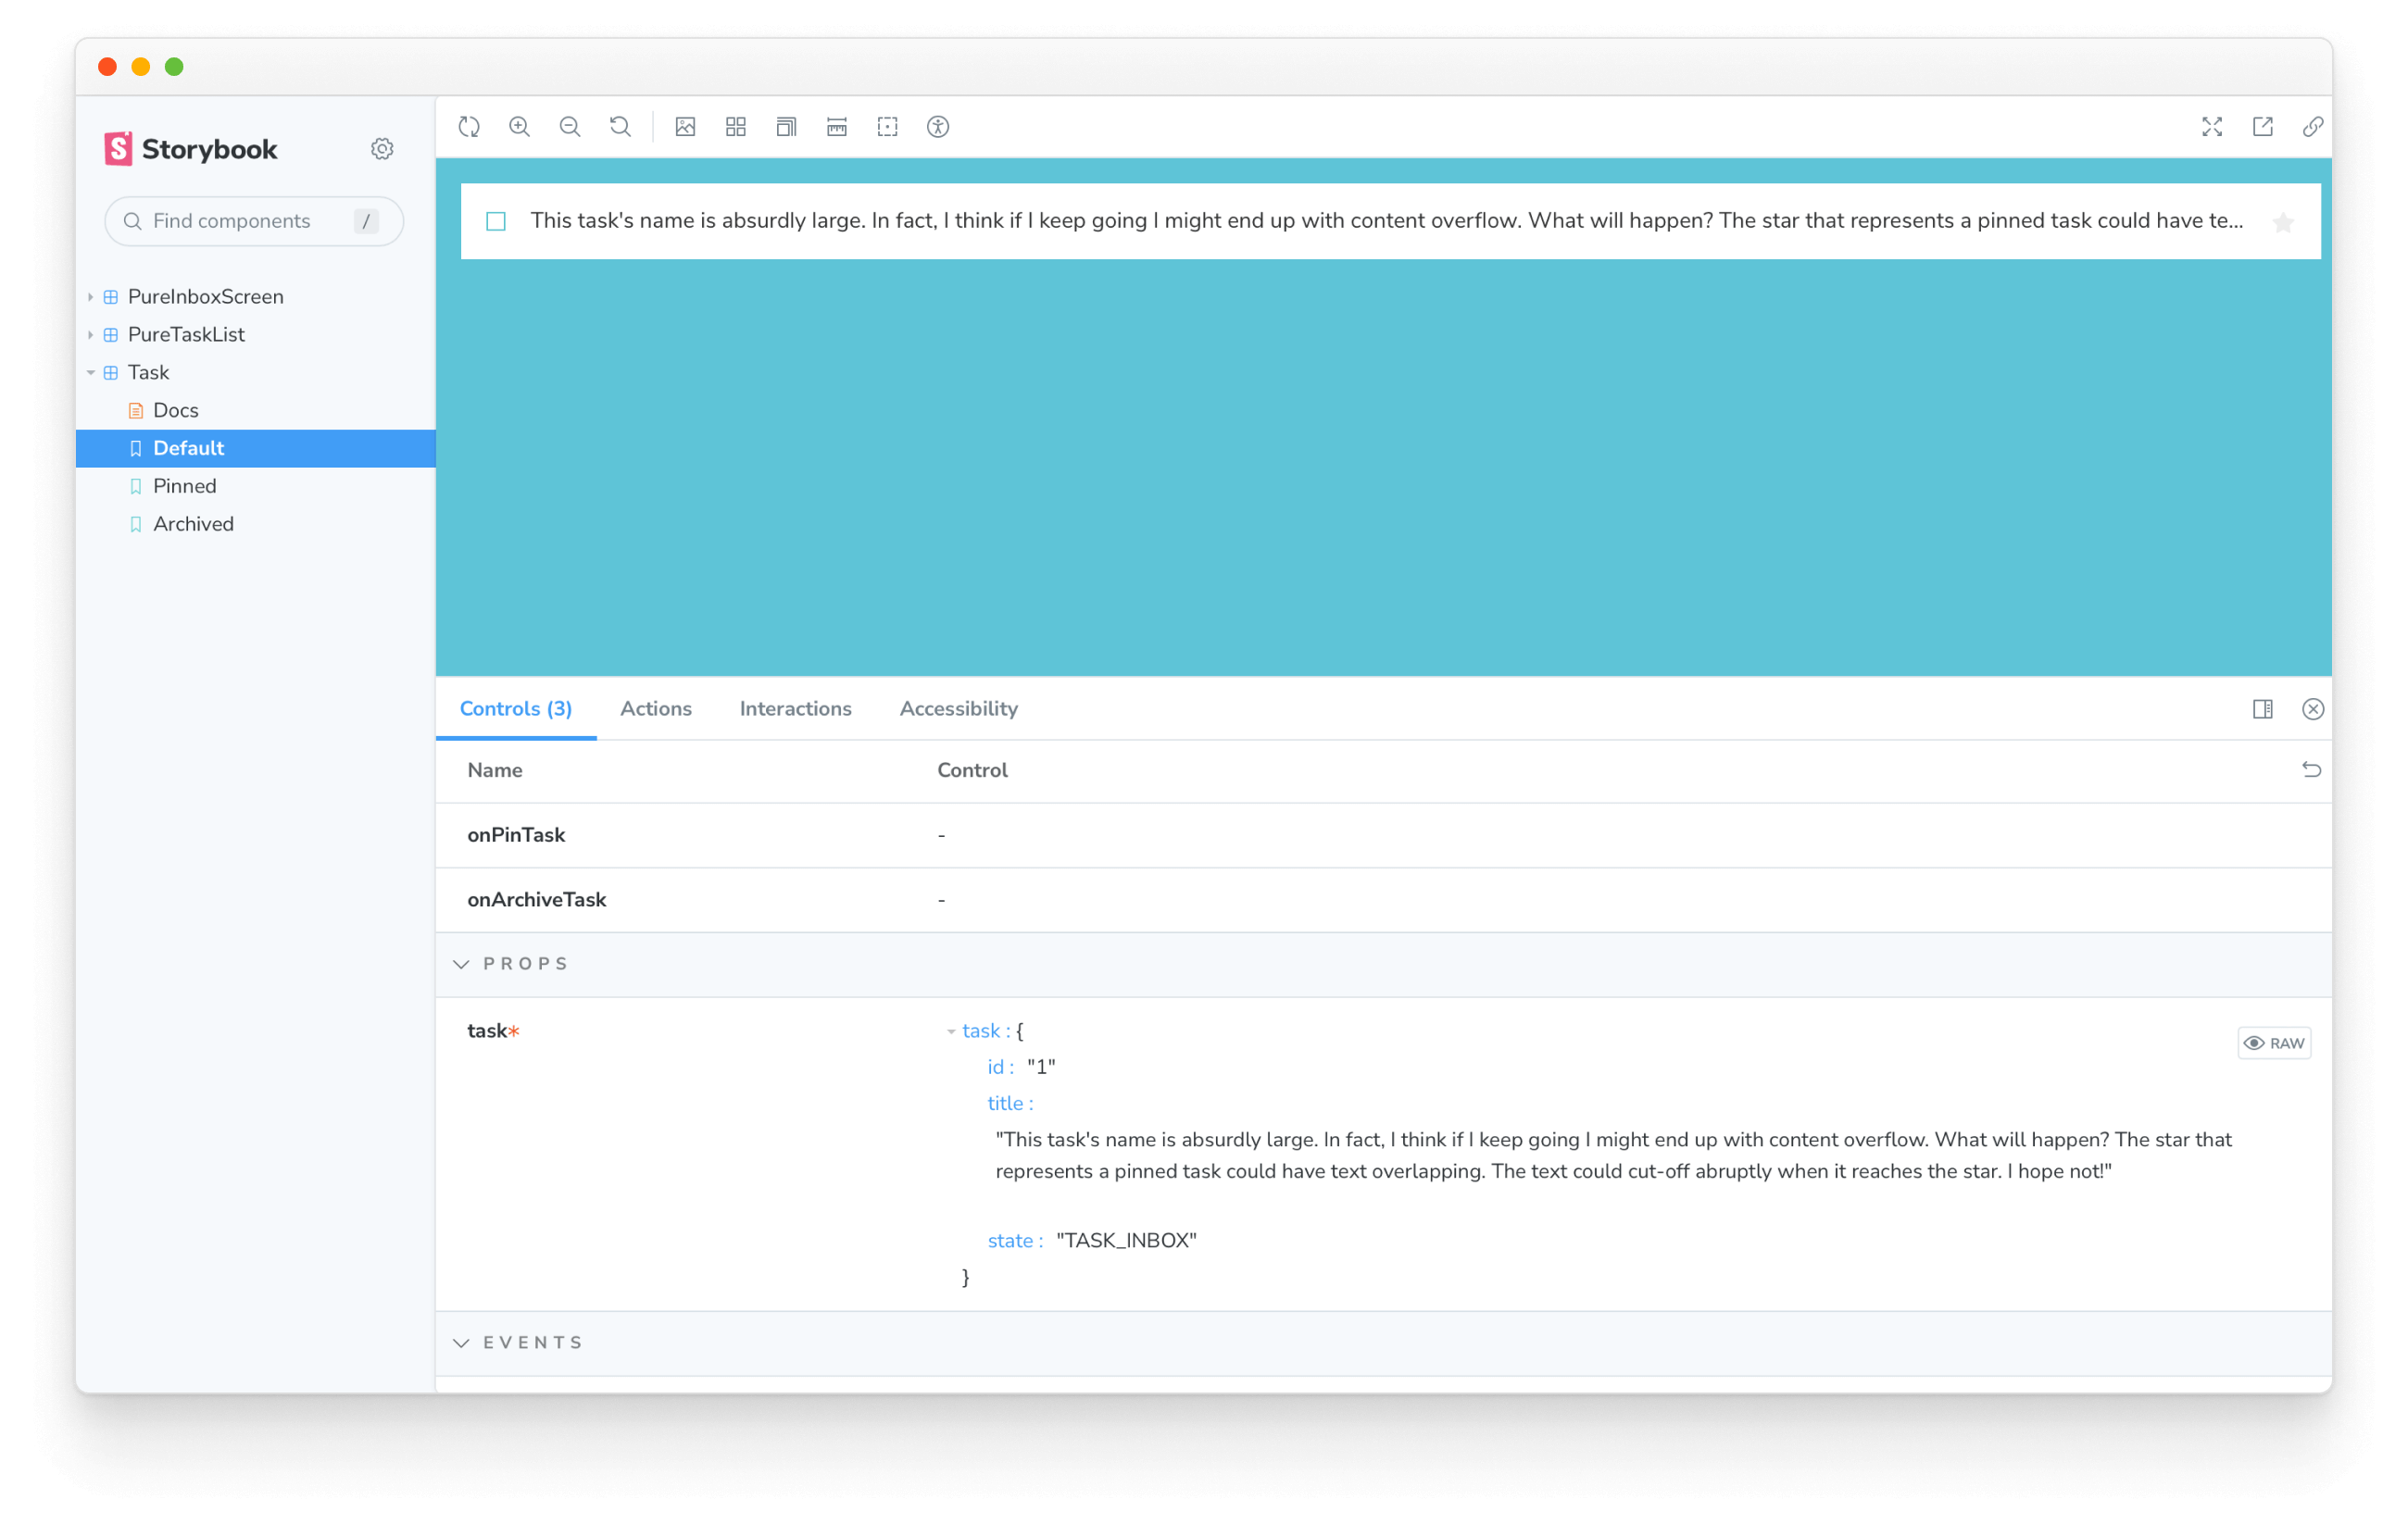
Task: Select the Interactions tab in panel
Action: [x=794, y=708]
